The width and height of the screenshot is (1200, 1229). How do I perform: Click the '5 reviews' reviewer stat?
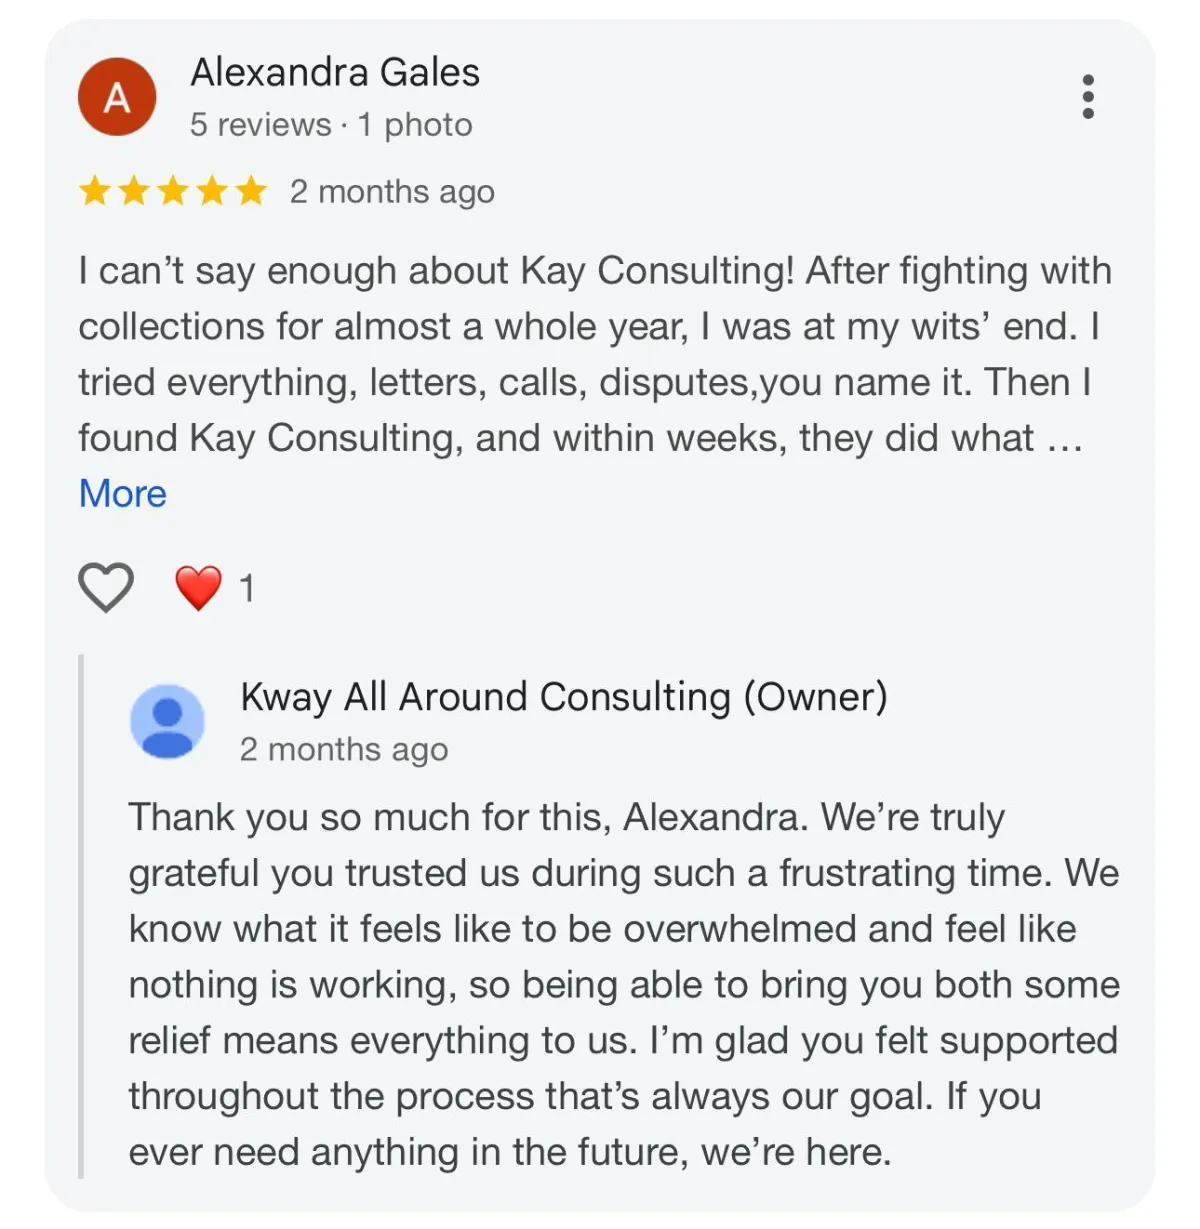click(x=260, y=125)
